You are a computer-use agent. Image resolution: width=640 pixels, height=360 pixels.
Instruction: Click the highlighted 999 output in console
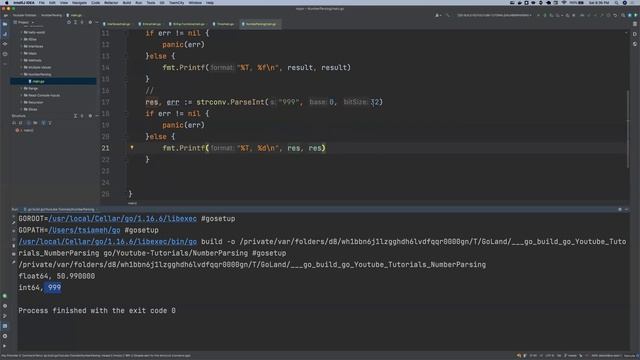pos(53,288)
